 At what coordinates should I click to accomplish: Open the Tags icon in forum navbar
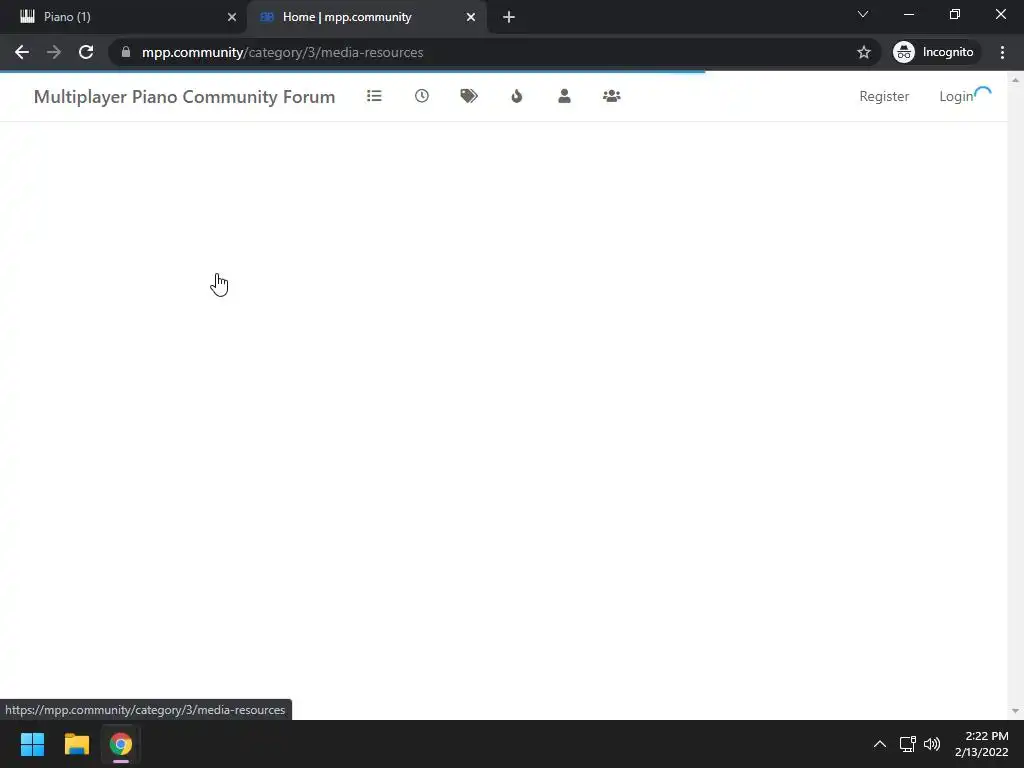pos(469,96)
